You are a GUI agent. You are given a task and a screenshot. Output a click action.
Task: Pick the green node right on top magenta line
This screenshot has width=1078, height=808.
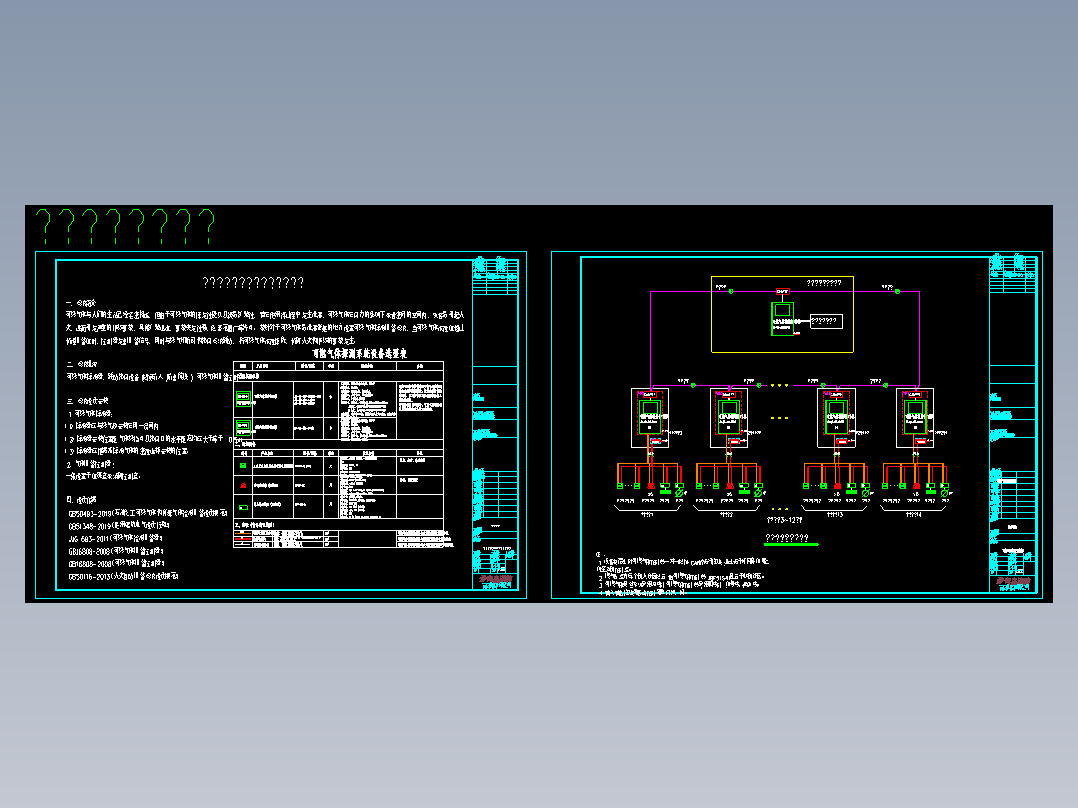coord(897,292)
